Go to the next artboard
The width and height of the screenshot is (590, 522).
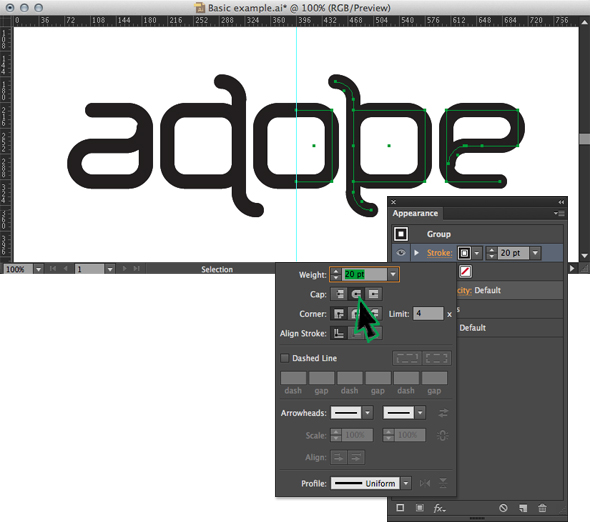(x=124, y=268)
